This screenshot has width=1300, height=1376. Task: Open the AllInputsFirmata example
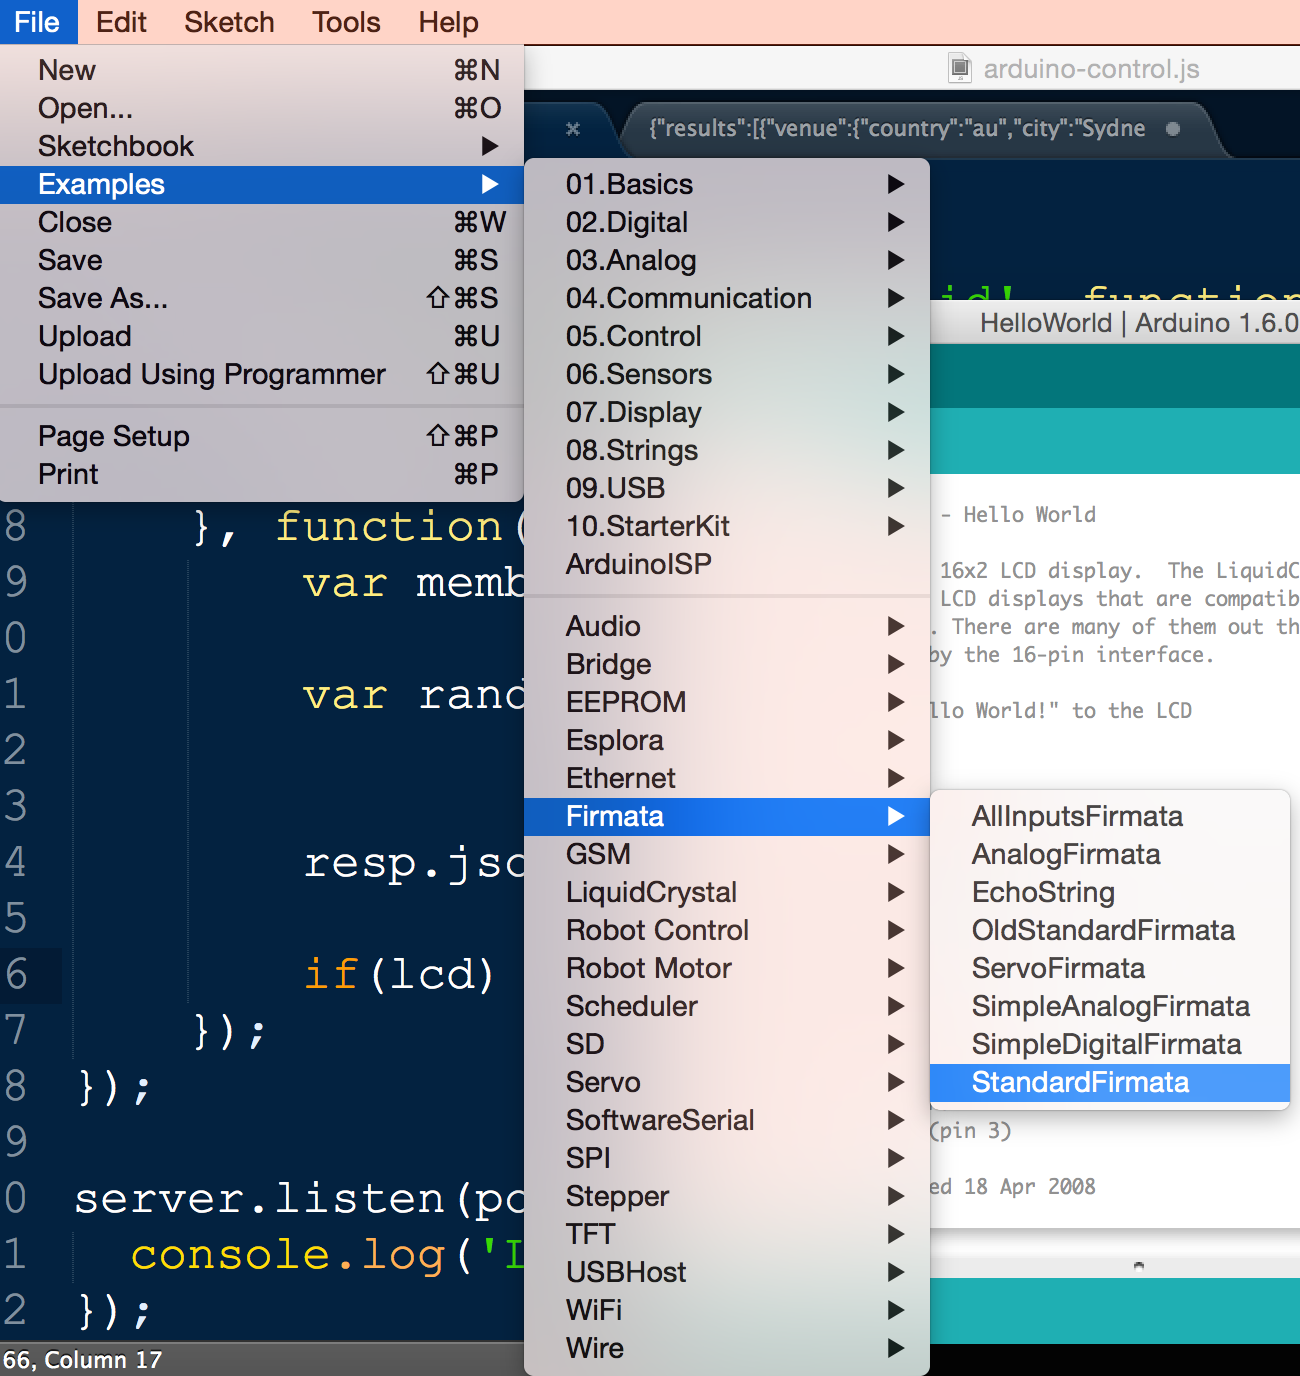1110,816
